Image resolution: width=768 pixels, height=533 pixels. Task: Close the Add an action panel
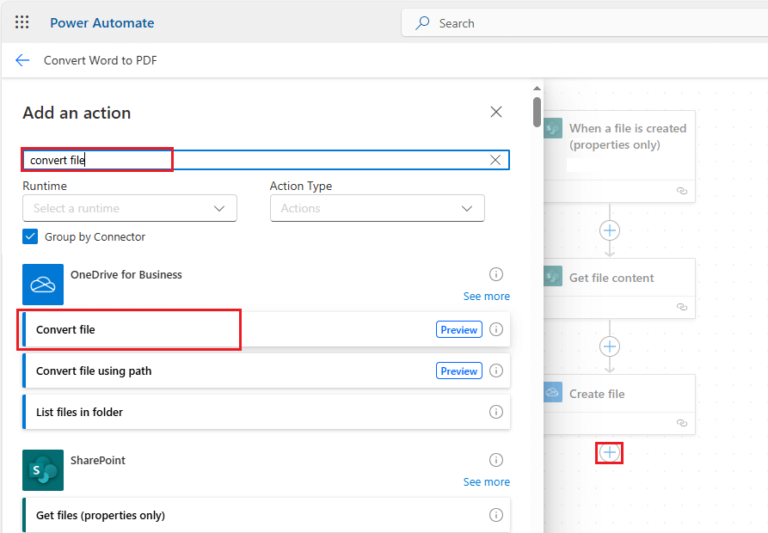click(496, 112)
